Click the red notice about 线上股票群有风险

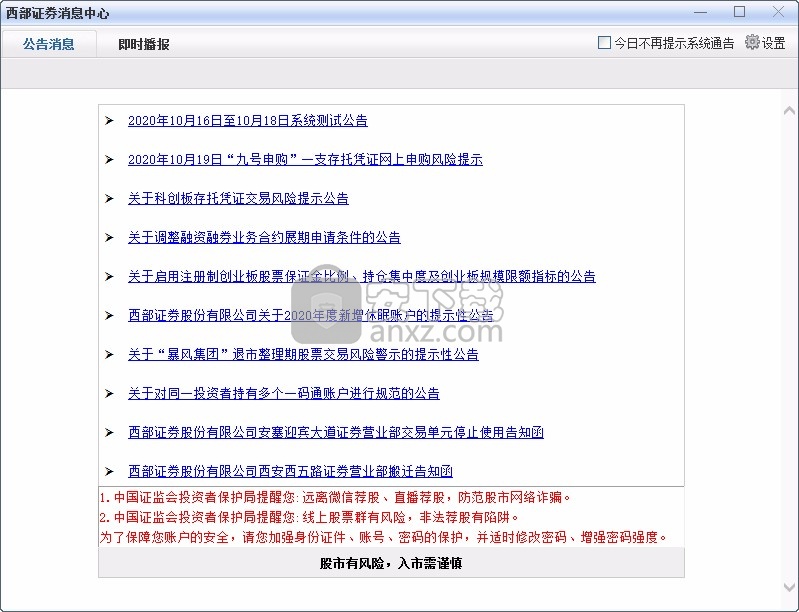click(x=309, y=518)
